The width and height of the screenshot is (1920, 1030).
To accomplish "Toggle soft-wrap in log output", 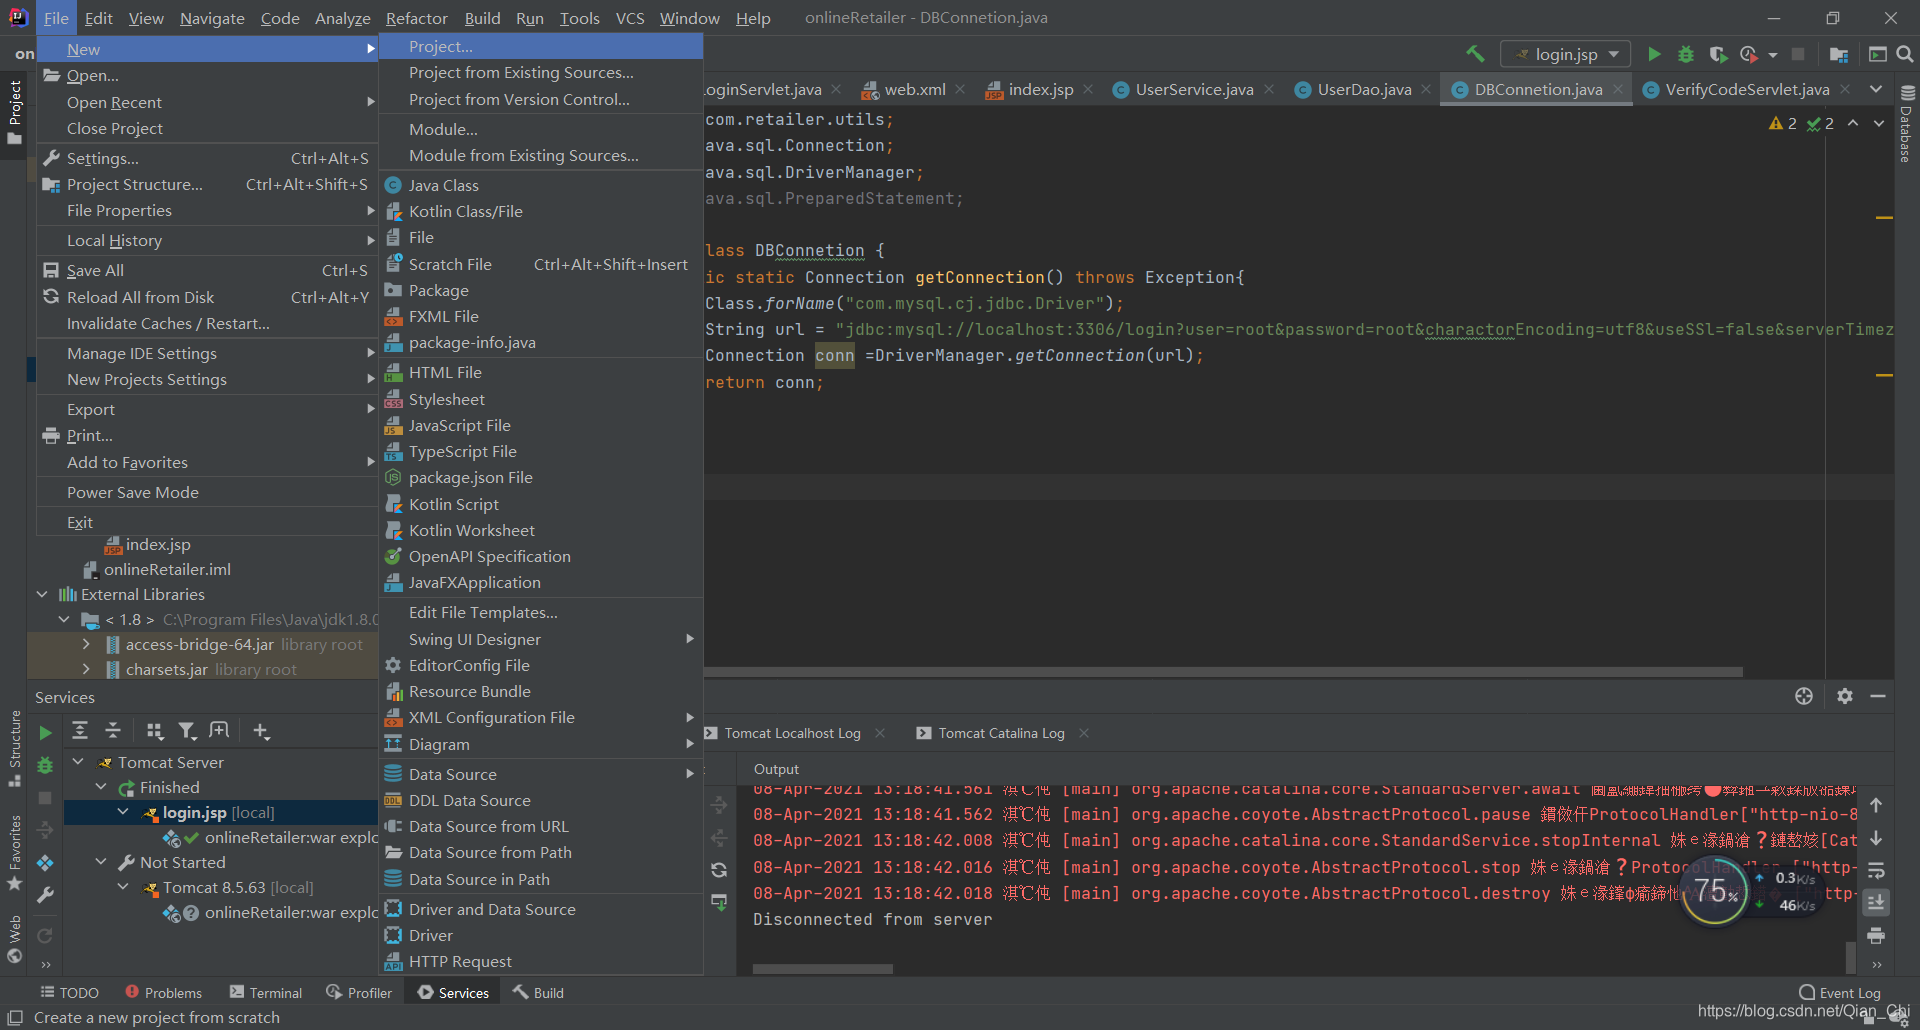I will click(1876, 870).
